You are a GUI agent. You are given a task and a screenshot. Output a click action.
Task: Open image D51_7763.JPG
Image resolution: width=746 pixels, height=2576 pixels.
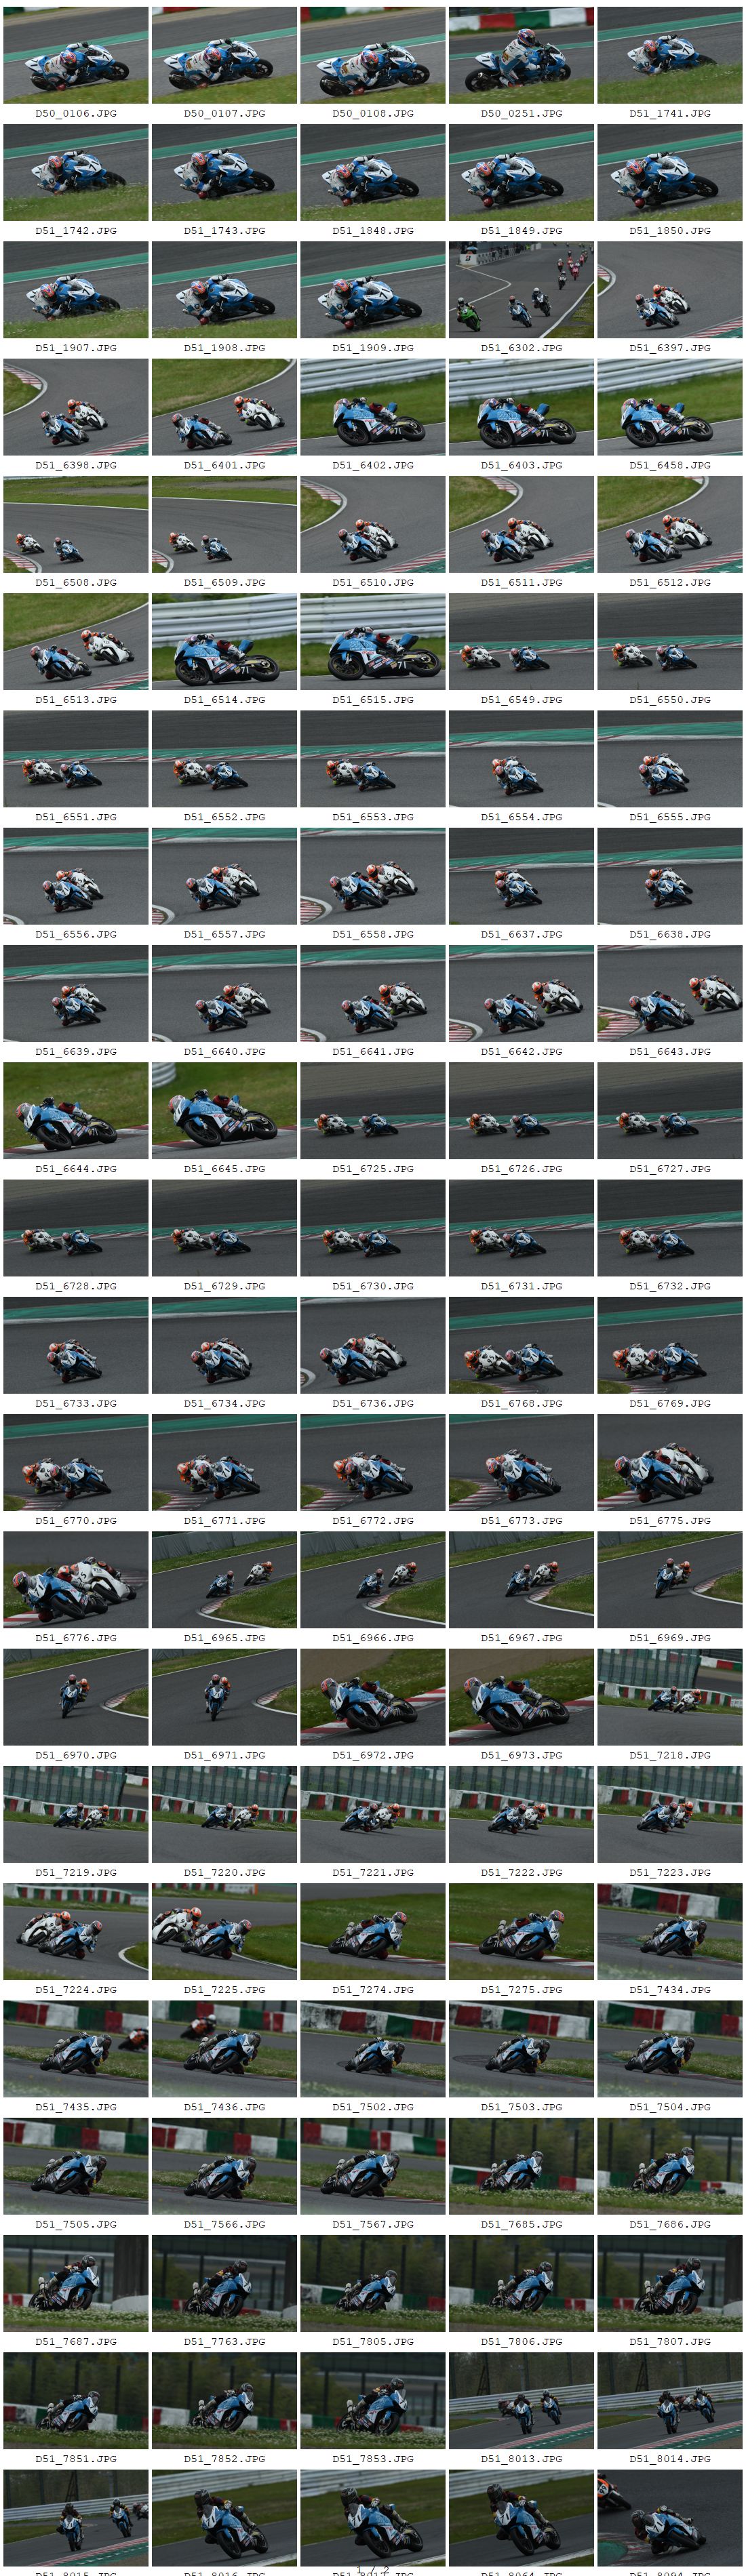point(224,2283)
